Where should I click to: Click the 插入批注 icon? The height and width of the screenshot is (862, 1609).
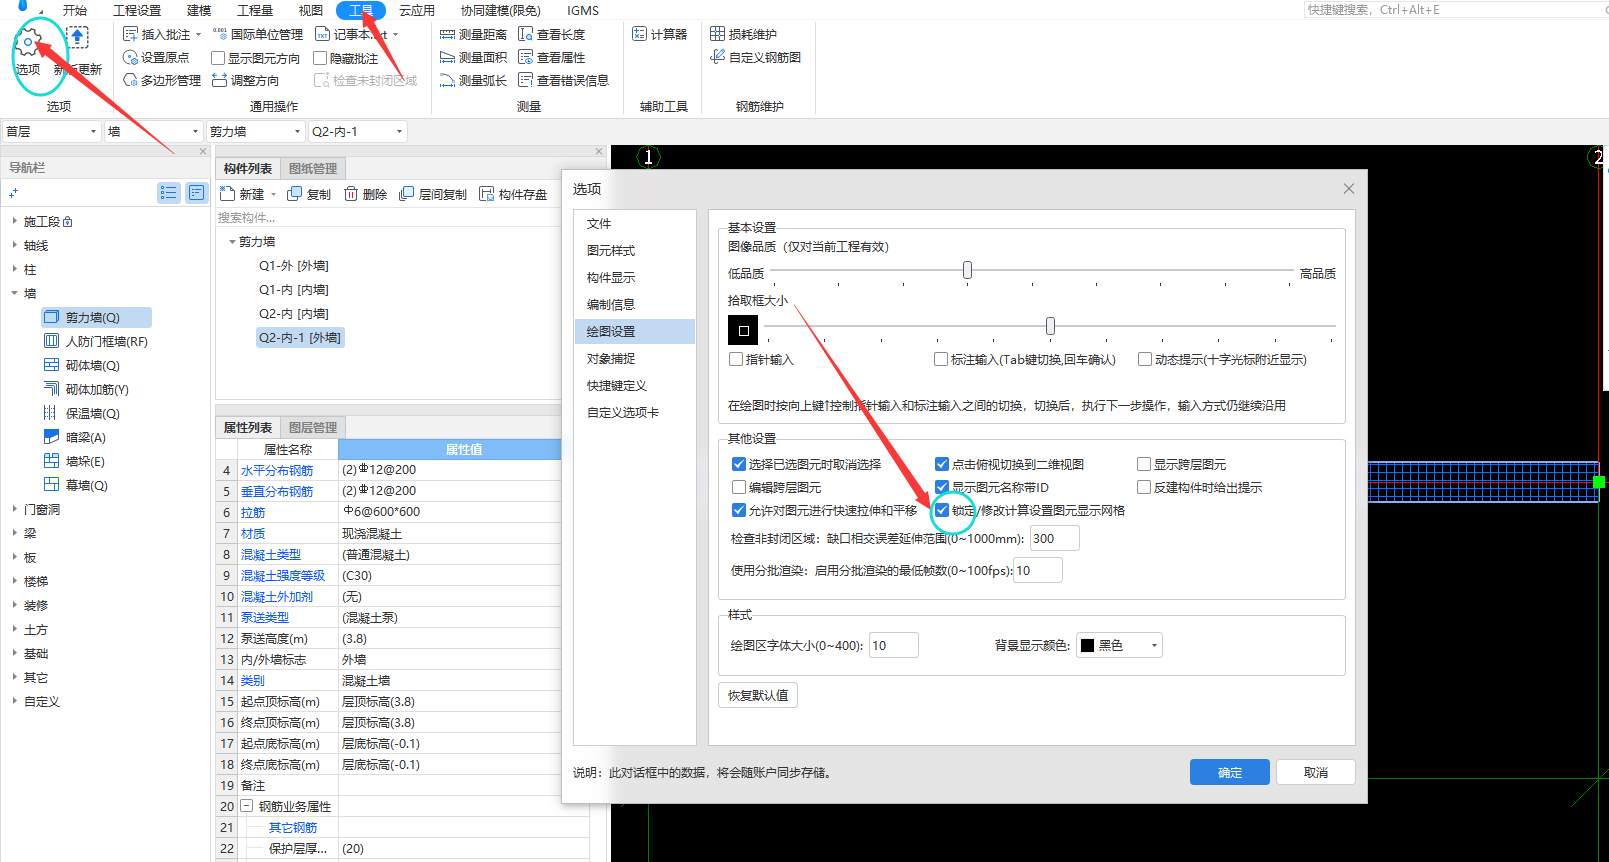pyautogui.click(x=130, y=34)
